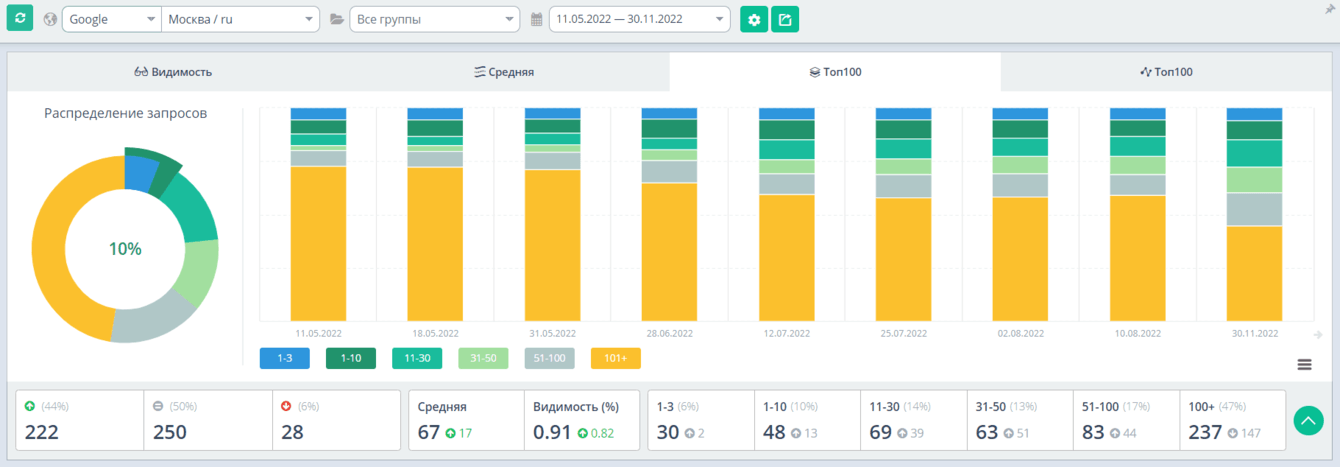Click the 1-3 card value 30
1340x467 pixels.
(668, 432)
